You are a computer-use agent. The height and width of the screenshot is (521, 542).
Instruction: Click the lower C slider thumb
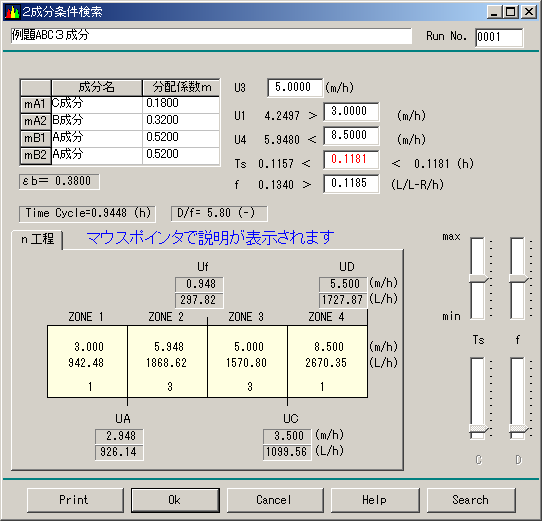tap(478, 429)
